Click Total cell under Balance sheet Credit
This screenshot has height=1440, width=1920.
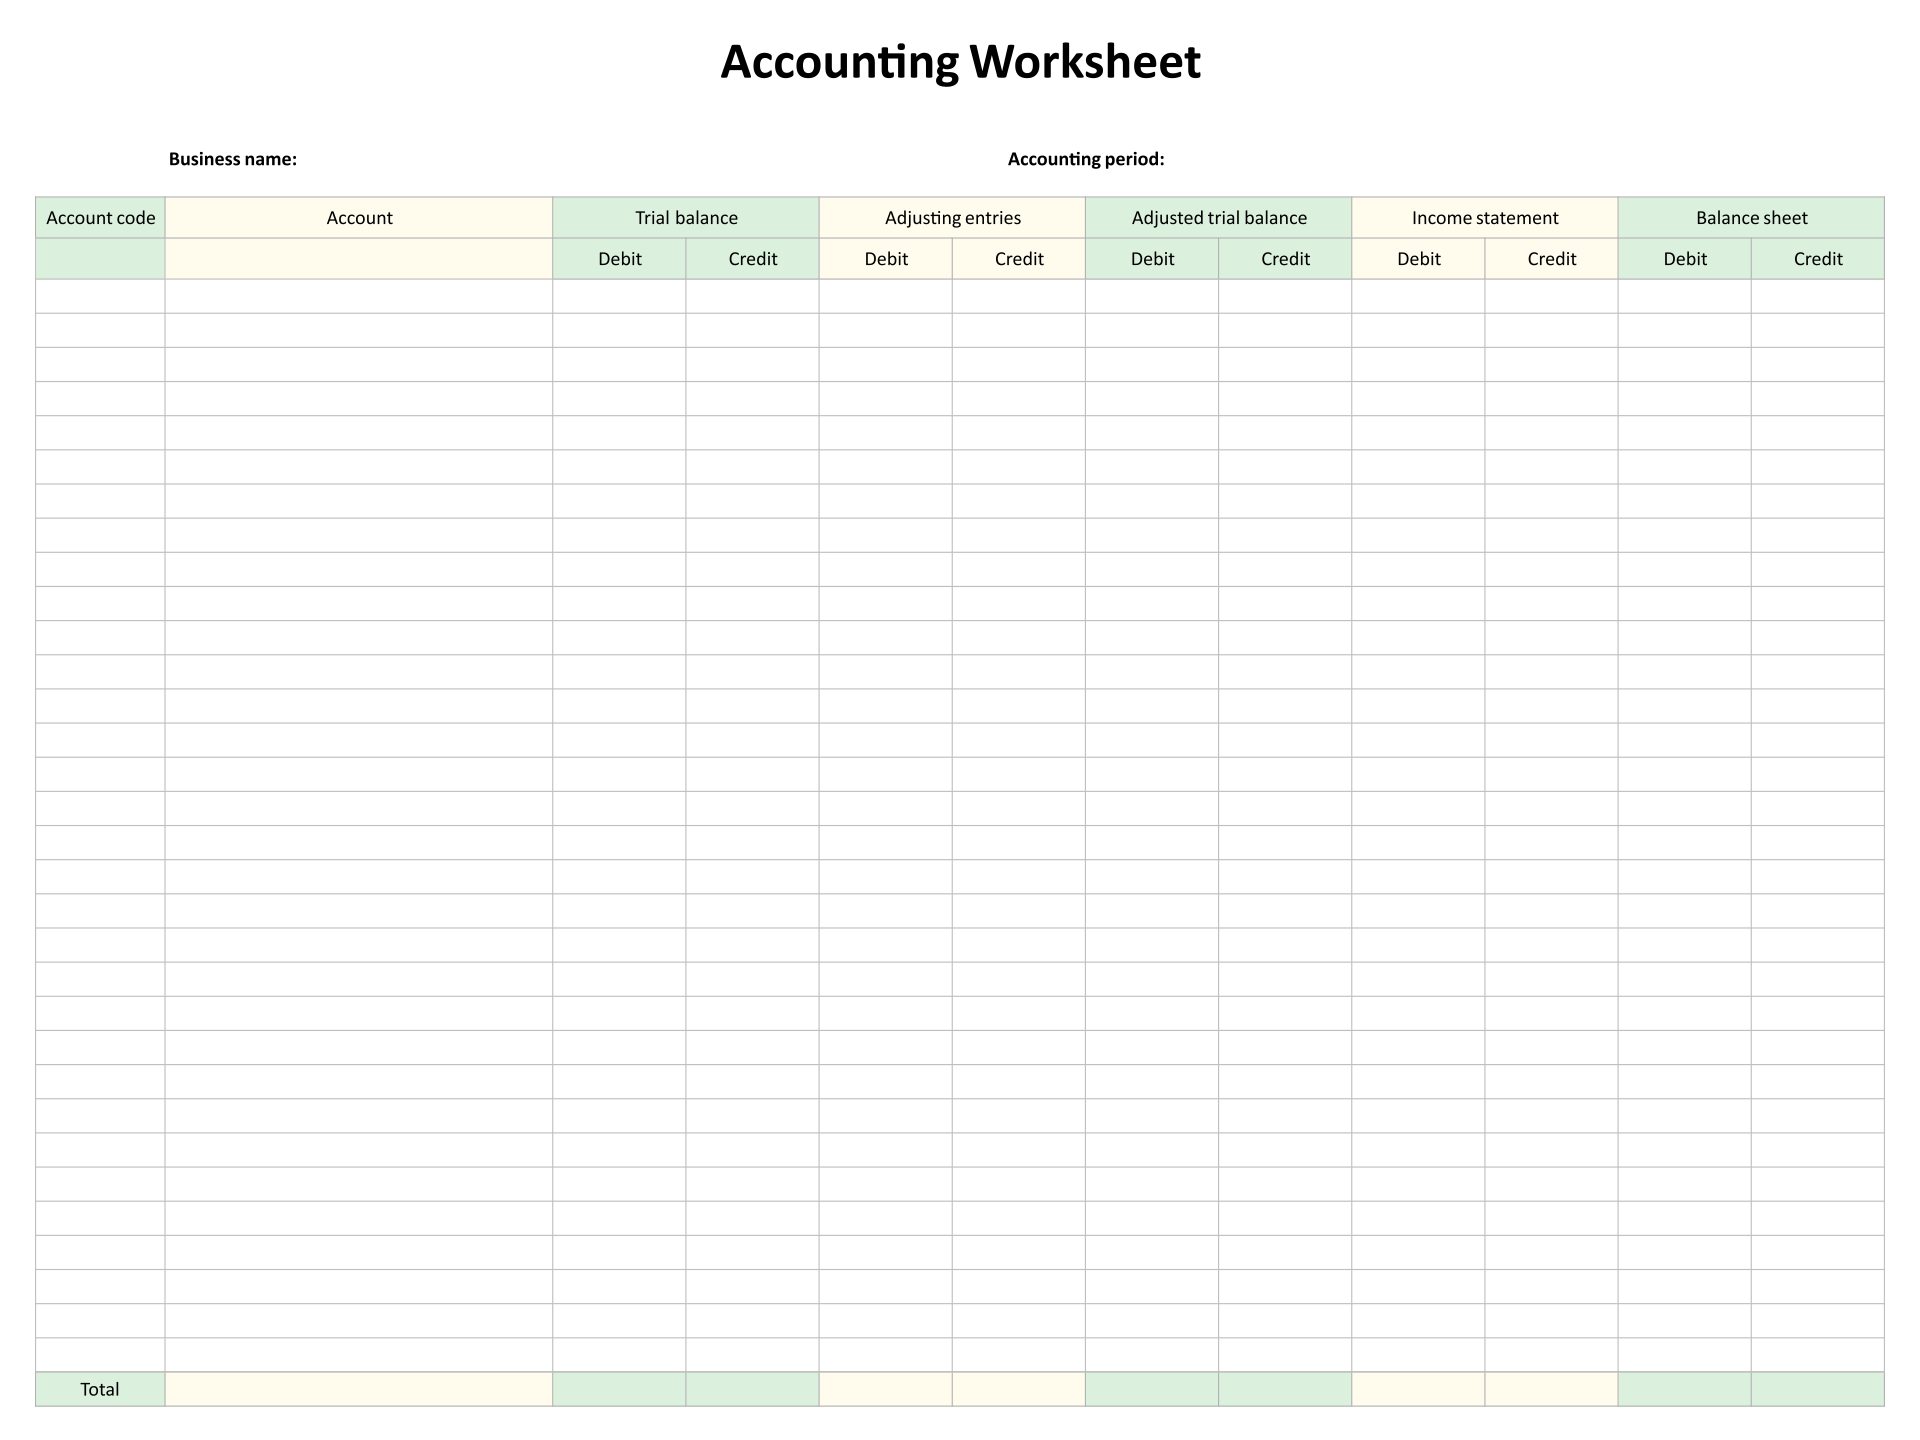click(x=1817, y=1389)
